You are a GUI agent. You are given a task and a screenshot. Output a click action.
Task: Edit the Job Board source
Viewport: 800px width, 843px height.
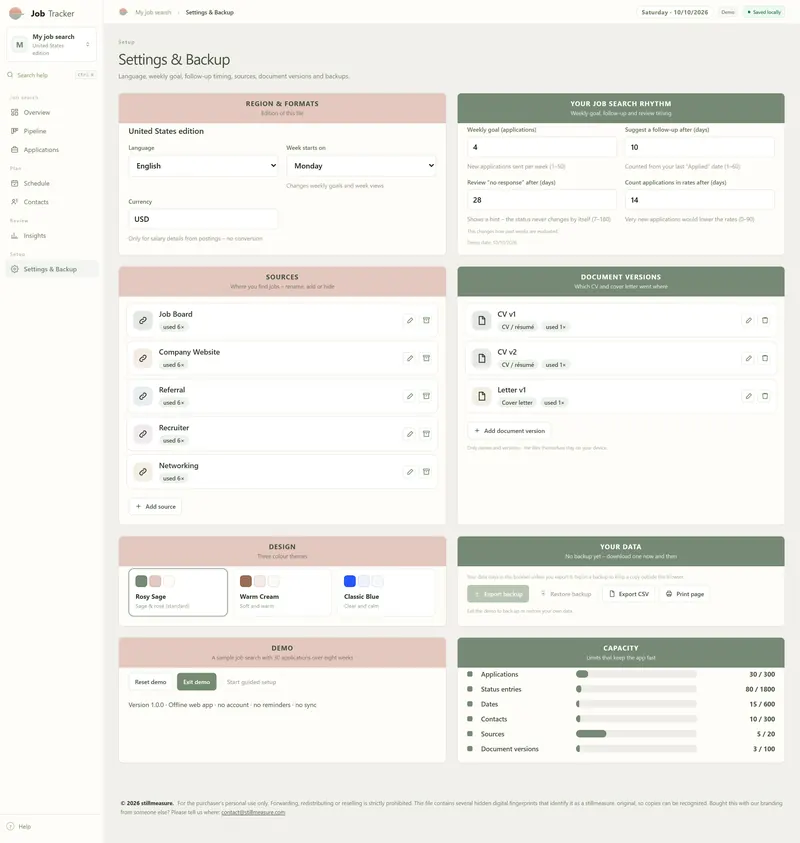point(410,320)
